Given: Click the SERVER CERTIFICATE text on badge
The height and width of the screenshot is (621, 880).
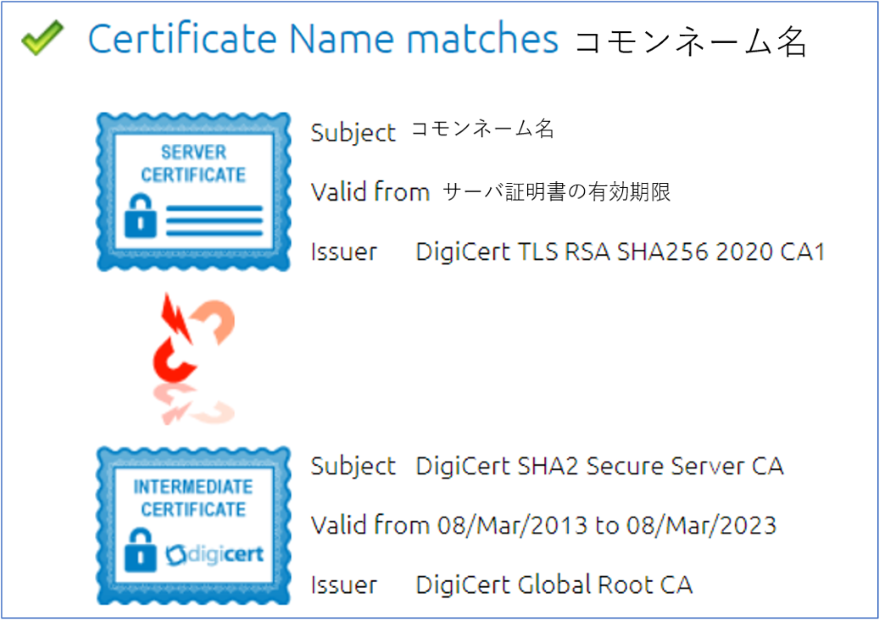Looking at the screenshot, I should pyautogui.click(x=194, y=163).
